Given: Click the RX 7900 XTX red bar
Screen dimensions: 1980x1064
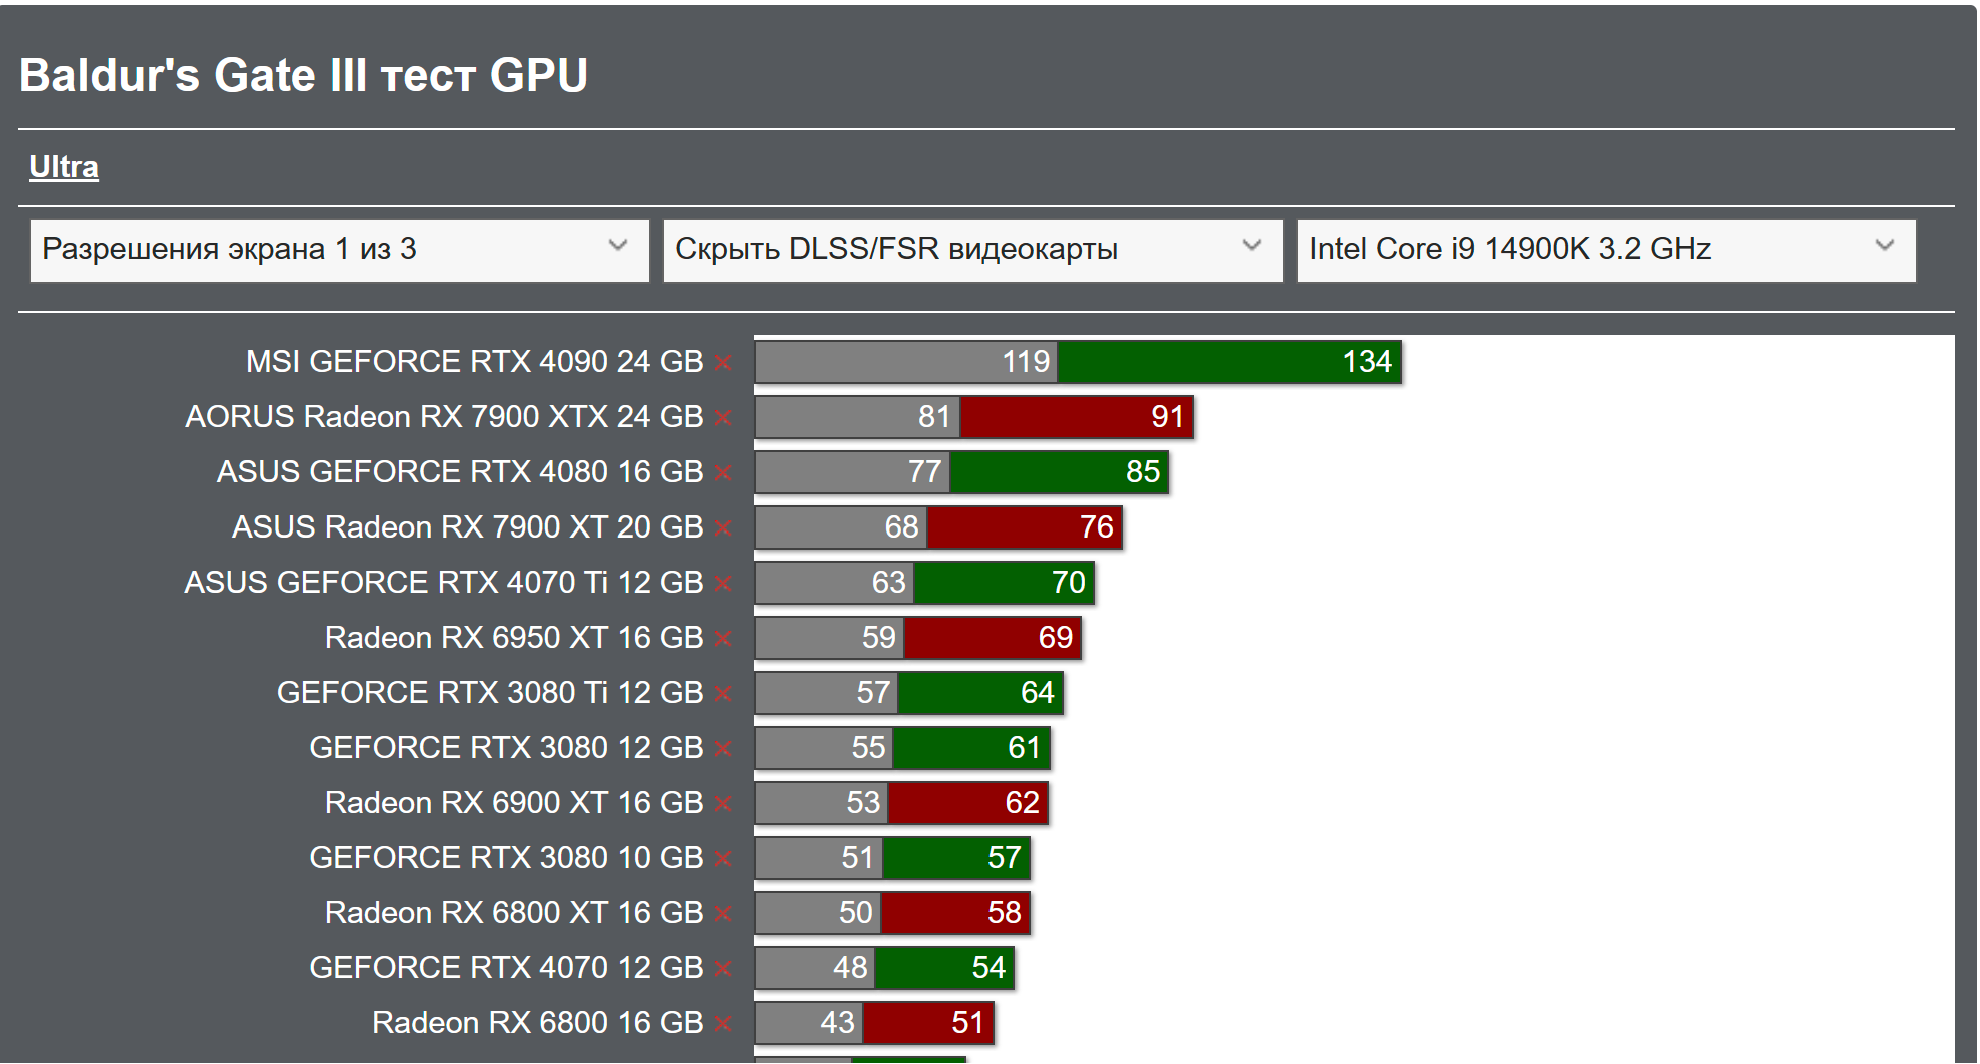Looking at the screenshot, I should pyautogui.click(x=1076, y=417).
